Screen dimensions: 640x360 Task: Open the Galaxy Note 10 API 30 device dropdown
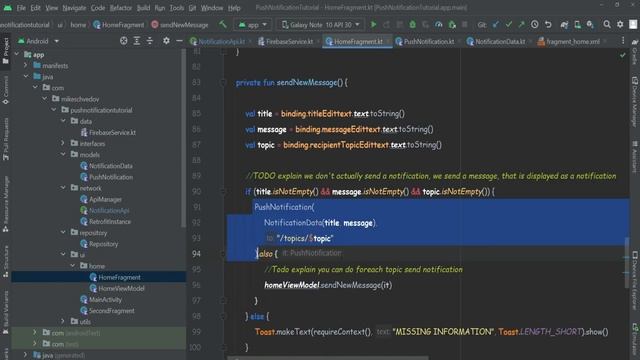[320, 25]
